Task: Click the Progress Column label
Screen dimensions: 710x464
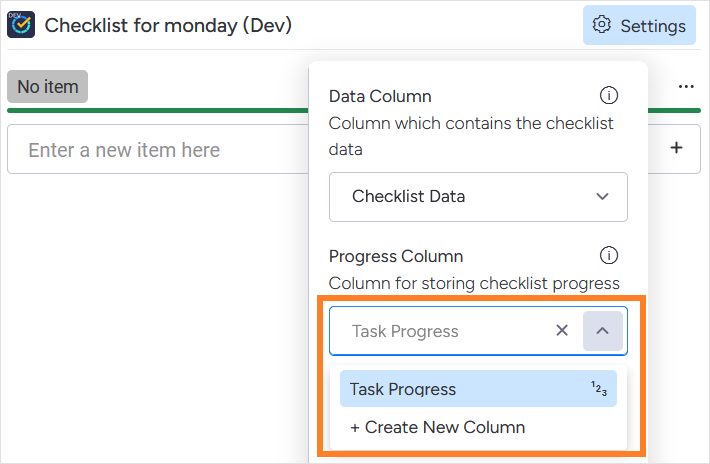Action: [396, 256]
